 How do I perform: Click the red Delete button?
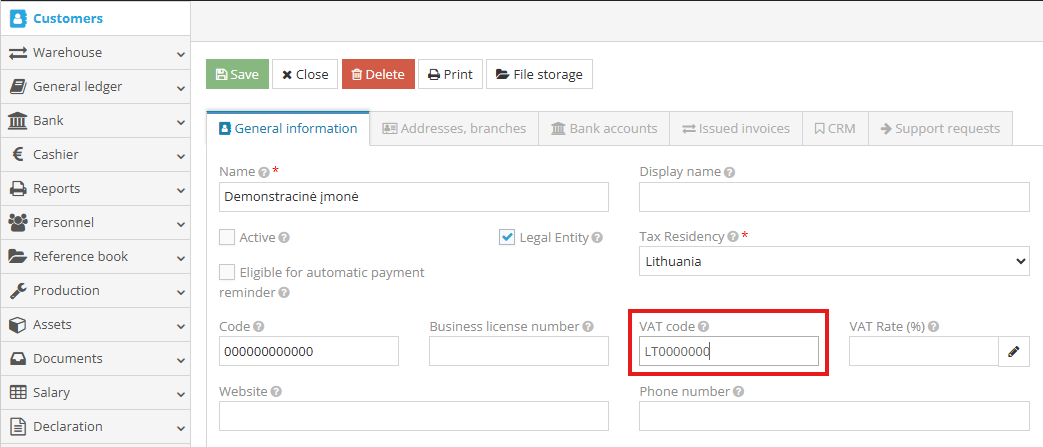point(378,74)
